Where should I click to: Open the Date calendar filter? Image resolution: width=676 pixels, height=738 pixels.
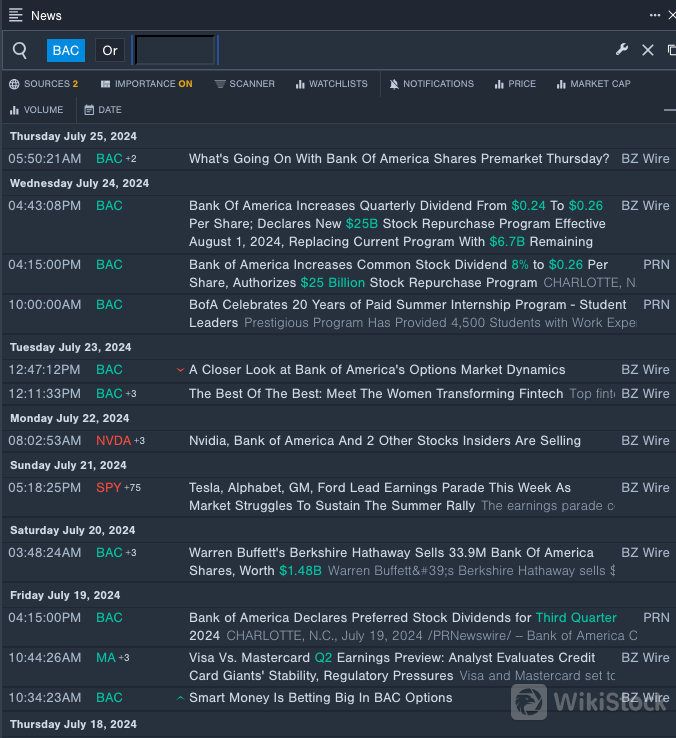[103, 110]
